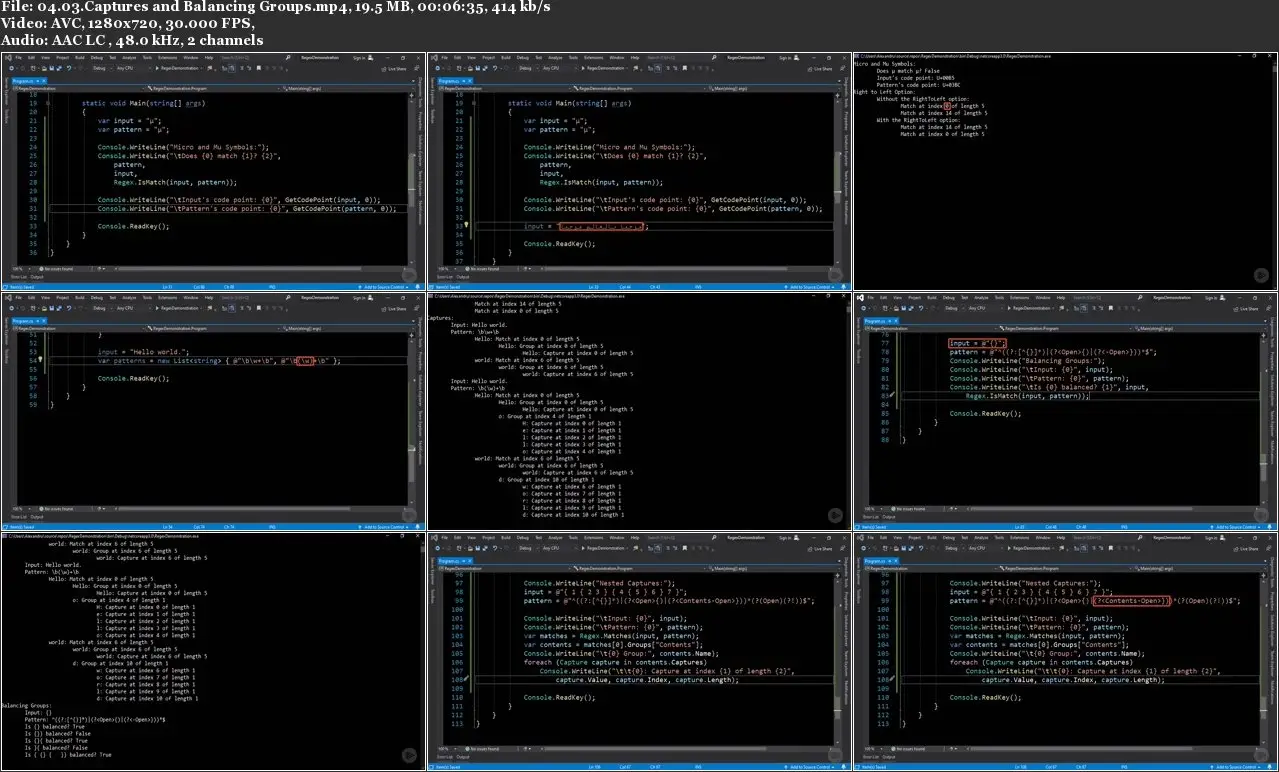This screenshot has width=1279, height=772.
Task: Open Debug configuration dropdown in top-left thumbnail
Action: 100,69
